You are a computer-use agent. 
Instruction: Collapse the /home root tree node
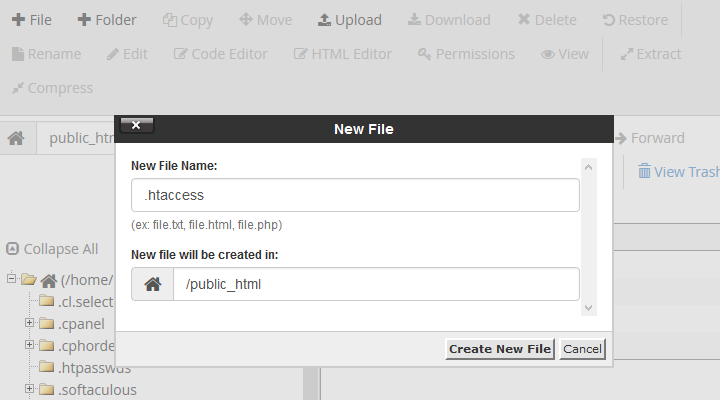coord(12,278)
